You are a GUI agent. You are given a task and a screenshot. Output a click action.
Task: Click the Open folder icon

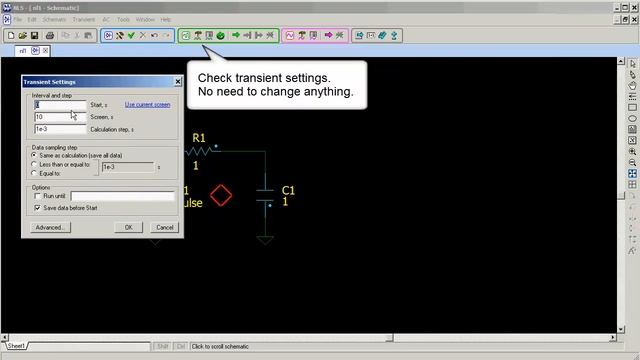coord(22,36)
